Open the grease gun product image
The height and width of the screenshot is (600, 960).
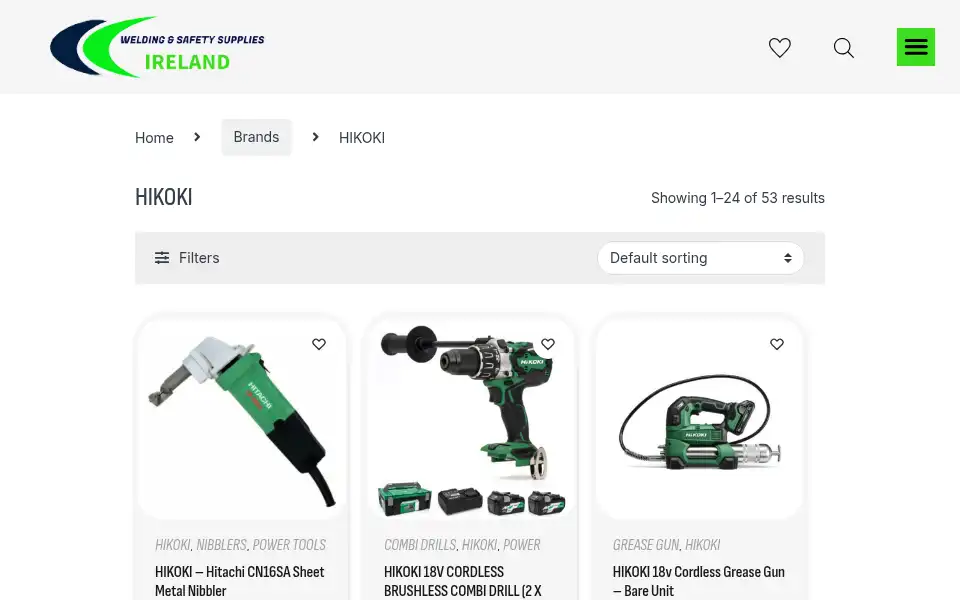(x=700, y=419)
